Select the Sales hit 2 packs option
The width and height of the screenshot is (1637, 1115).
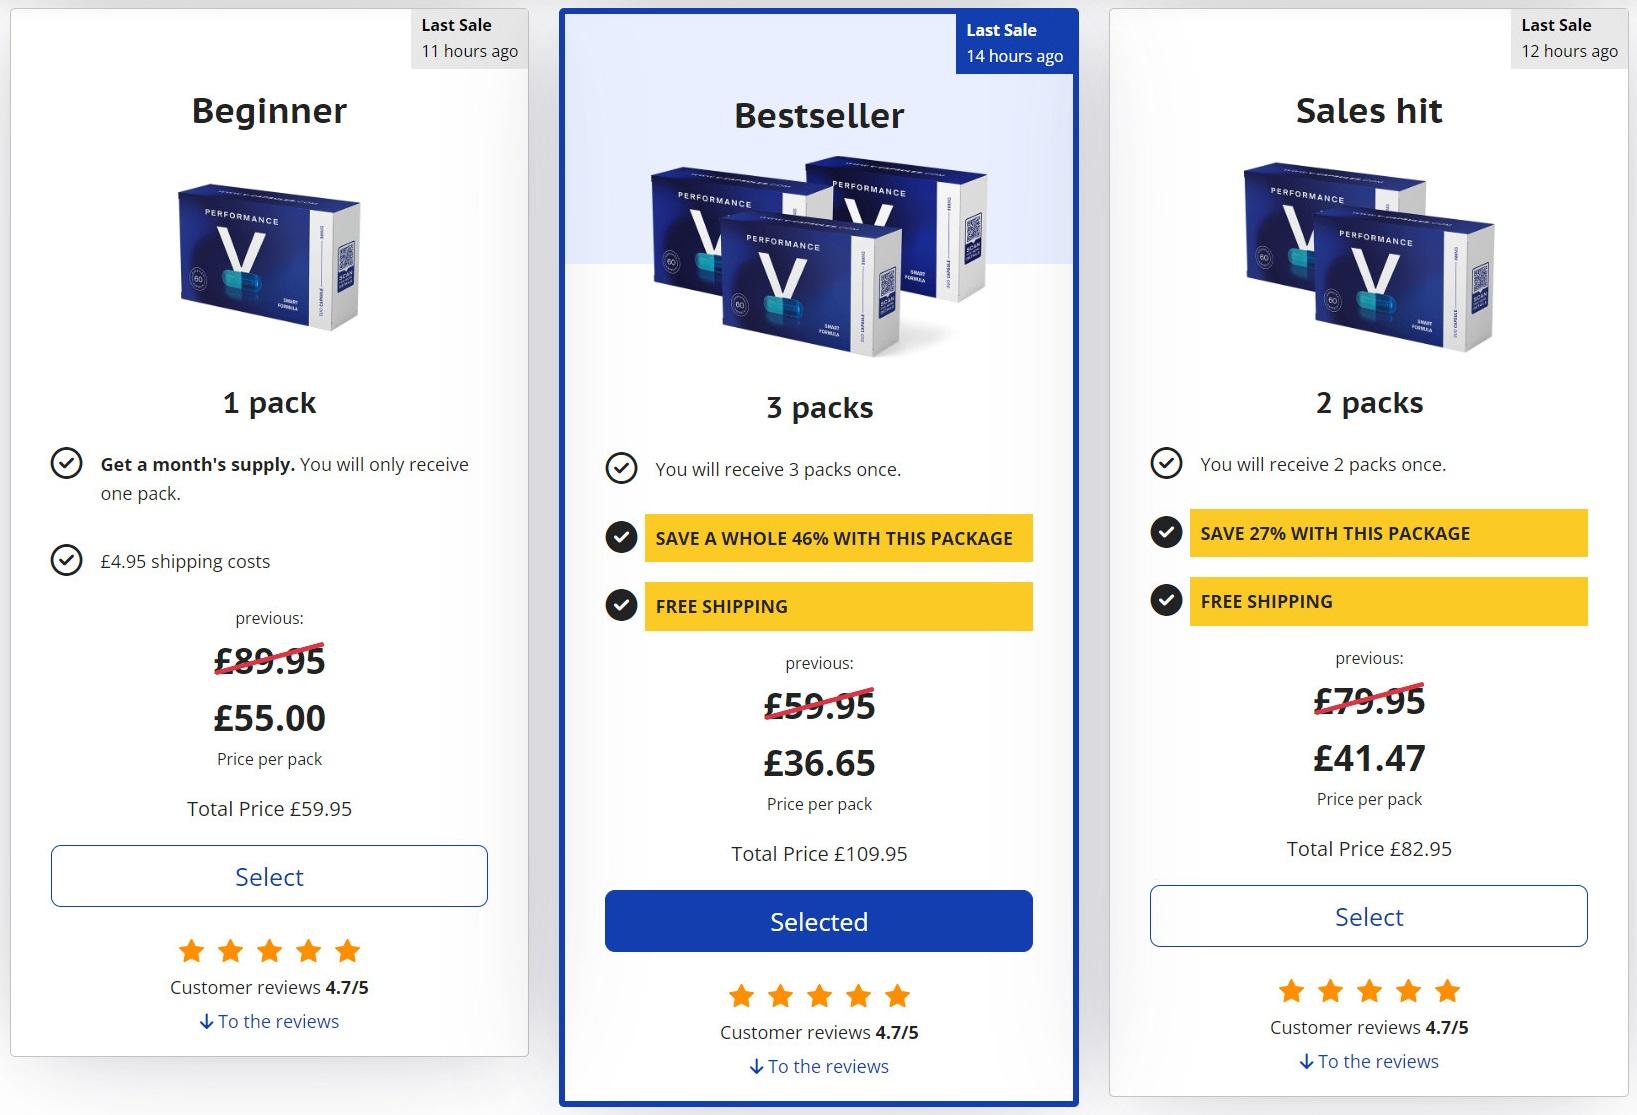click(x=1368, y=916)
